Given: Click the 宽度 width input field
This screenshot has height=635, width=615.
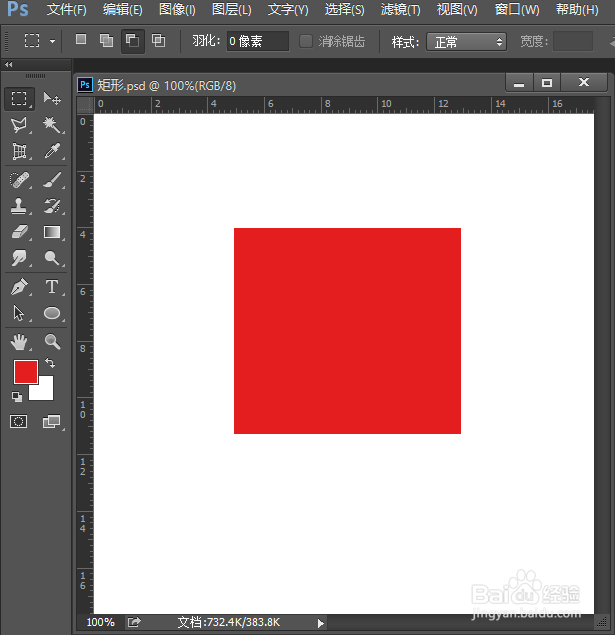Looking at the screenshot, I should 573,41.
